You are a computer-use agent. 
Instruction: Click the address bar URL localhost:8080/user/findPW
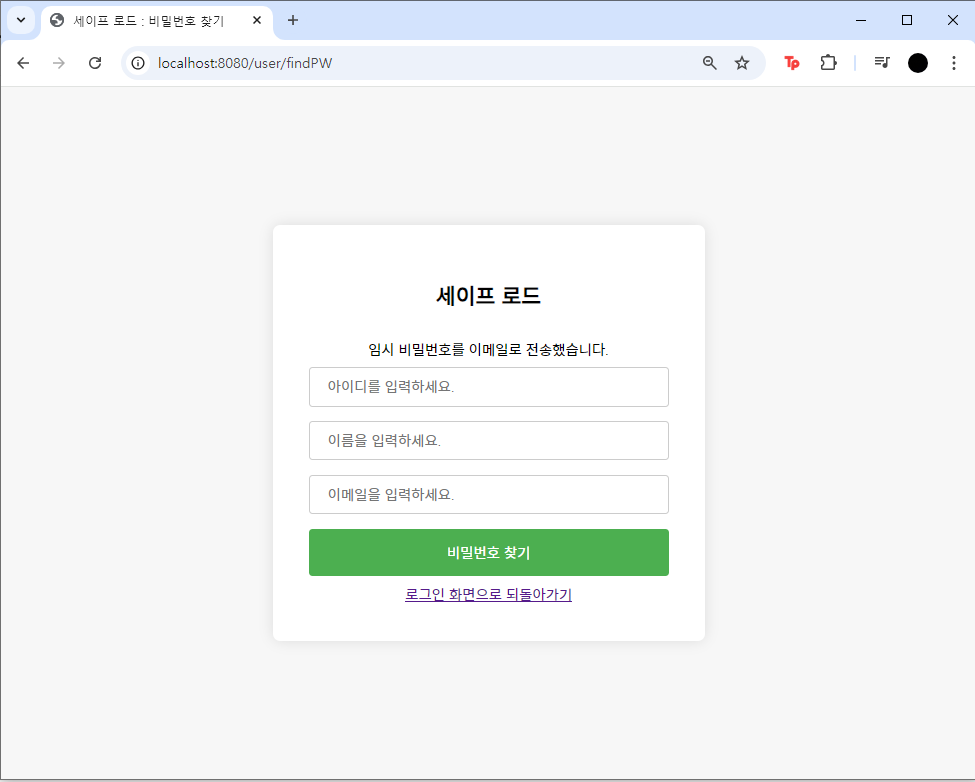point(245,63)
